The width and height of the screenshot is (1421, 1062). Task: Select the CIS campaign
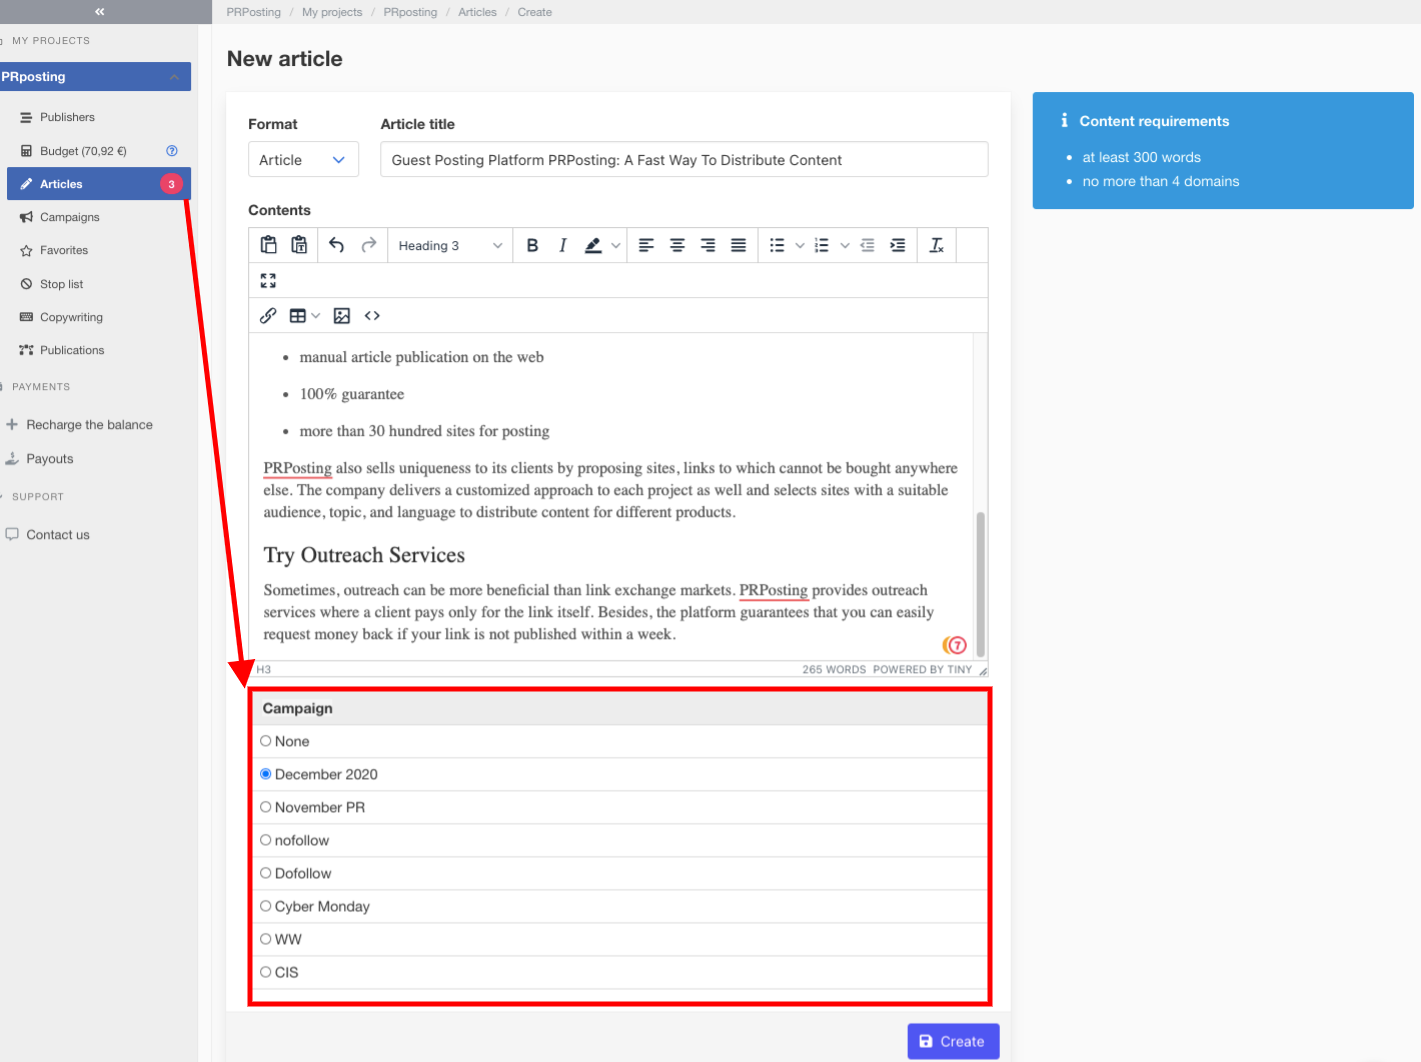pos(266,972)
